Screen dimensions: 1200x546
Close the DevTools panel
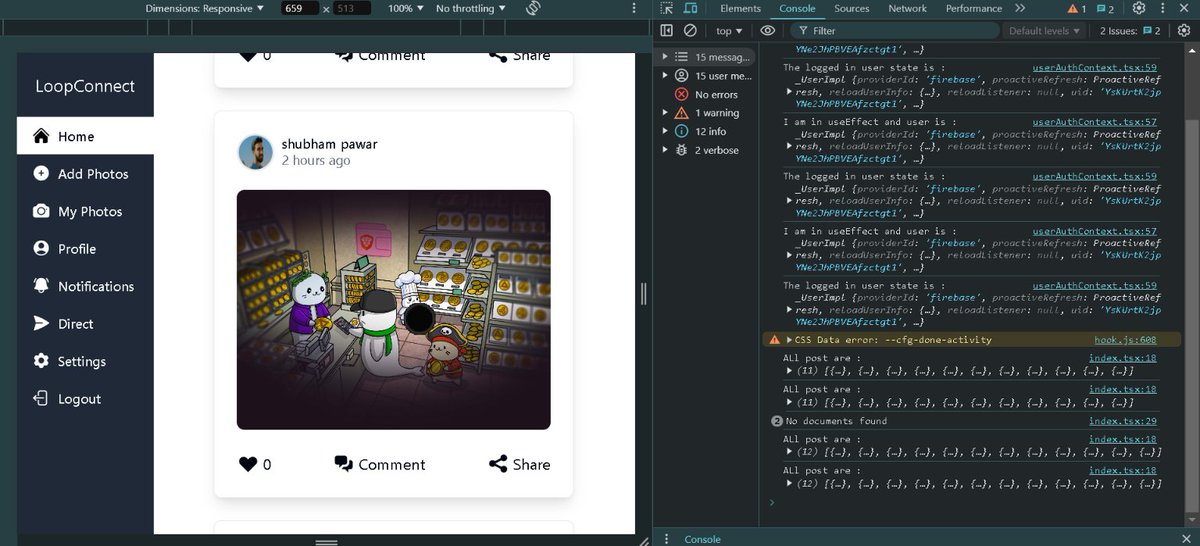coord(1184,8)
